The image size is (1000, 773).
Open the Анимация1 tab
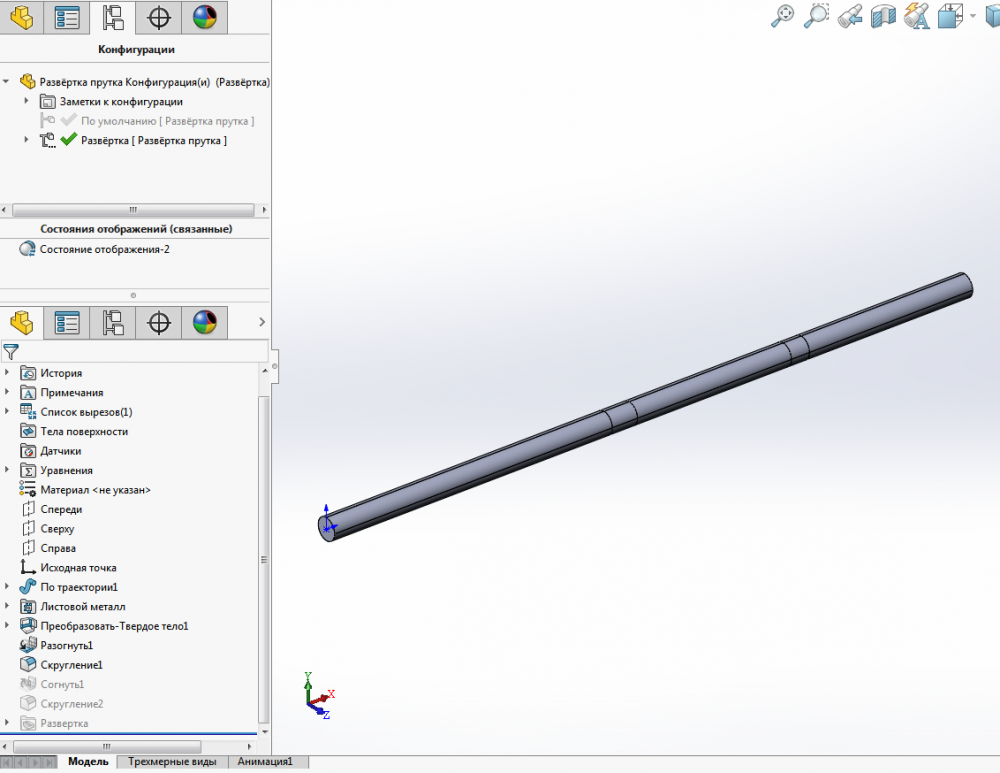[x=265, y=762]
